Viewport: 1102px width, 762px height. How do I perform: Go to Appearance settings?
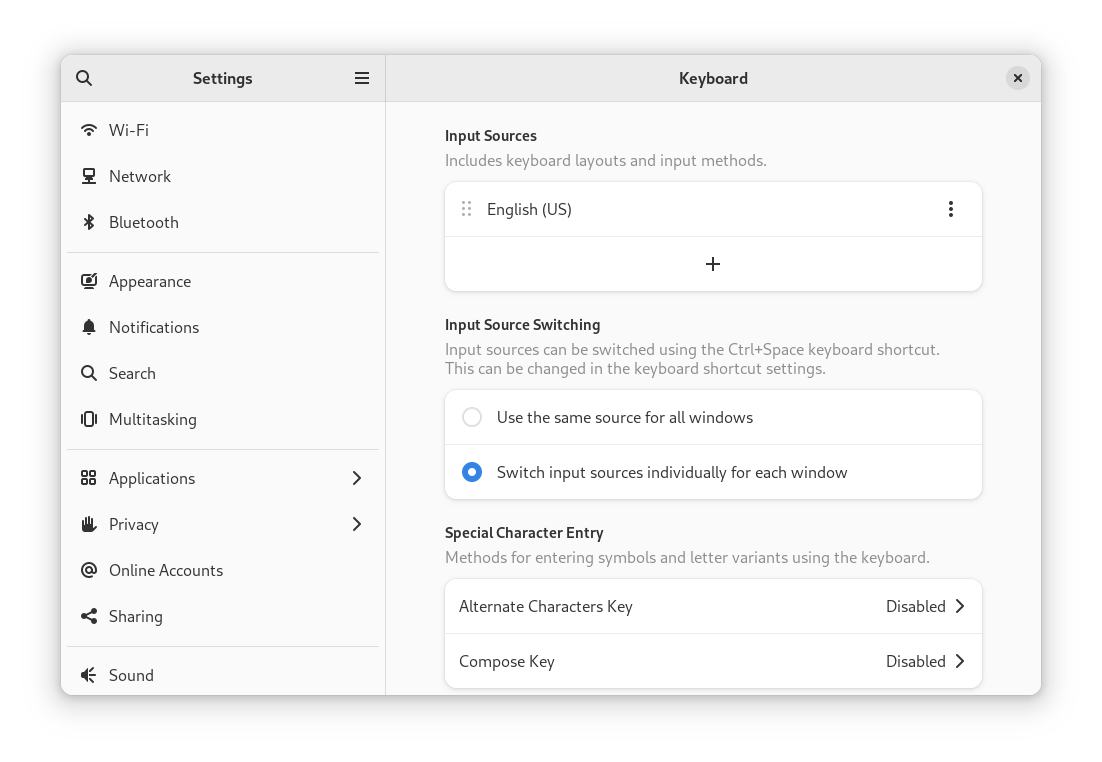click(x=223, y=281)
